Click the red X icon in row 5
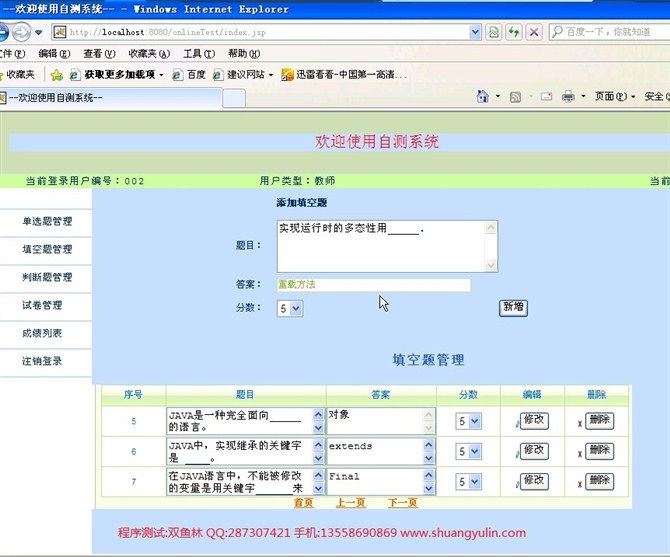 (x=580, y=424)
